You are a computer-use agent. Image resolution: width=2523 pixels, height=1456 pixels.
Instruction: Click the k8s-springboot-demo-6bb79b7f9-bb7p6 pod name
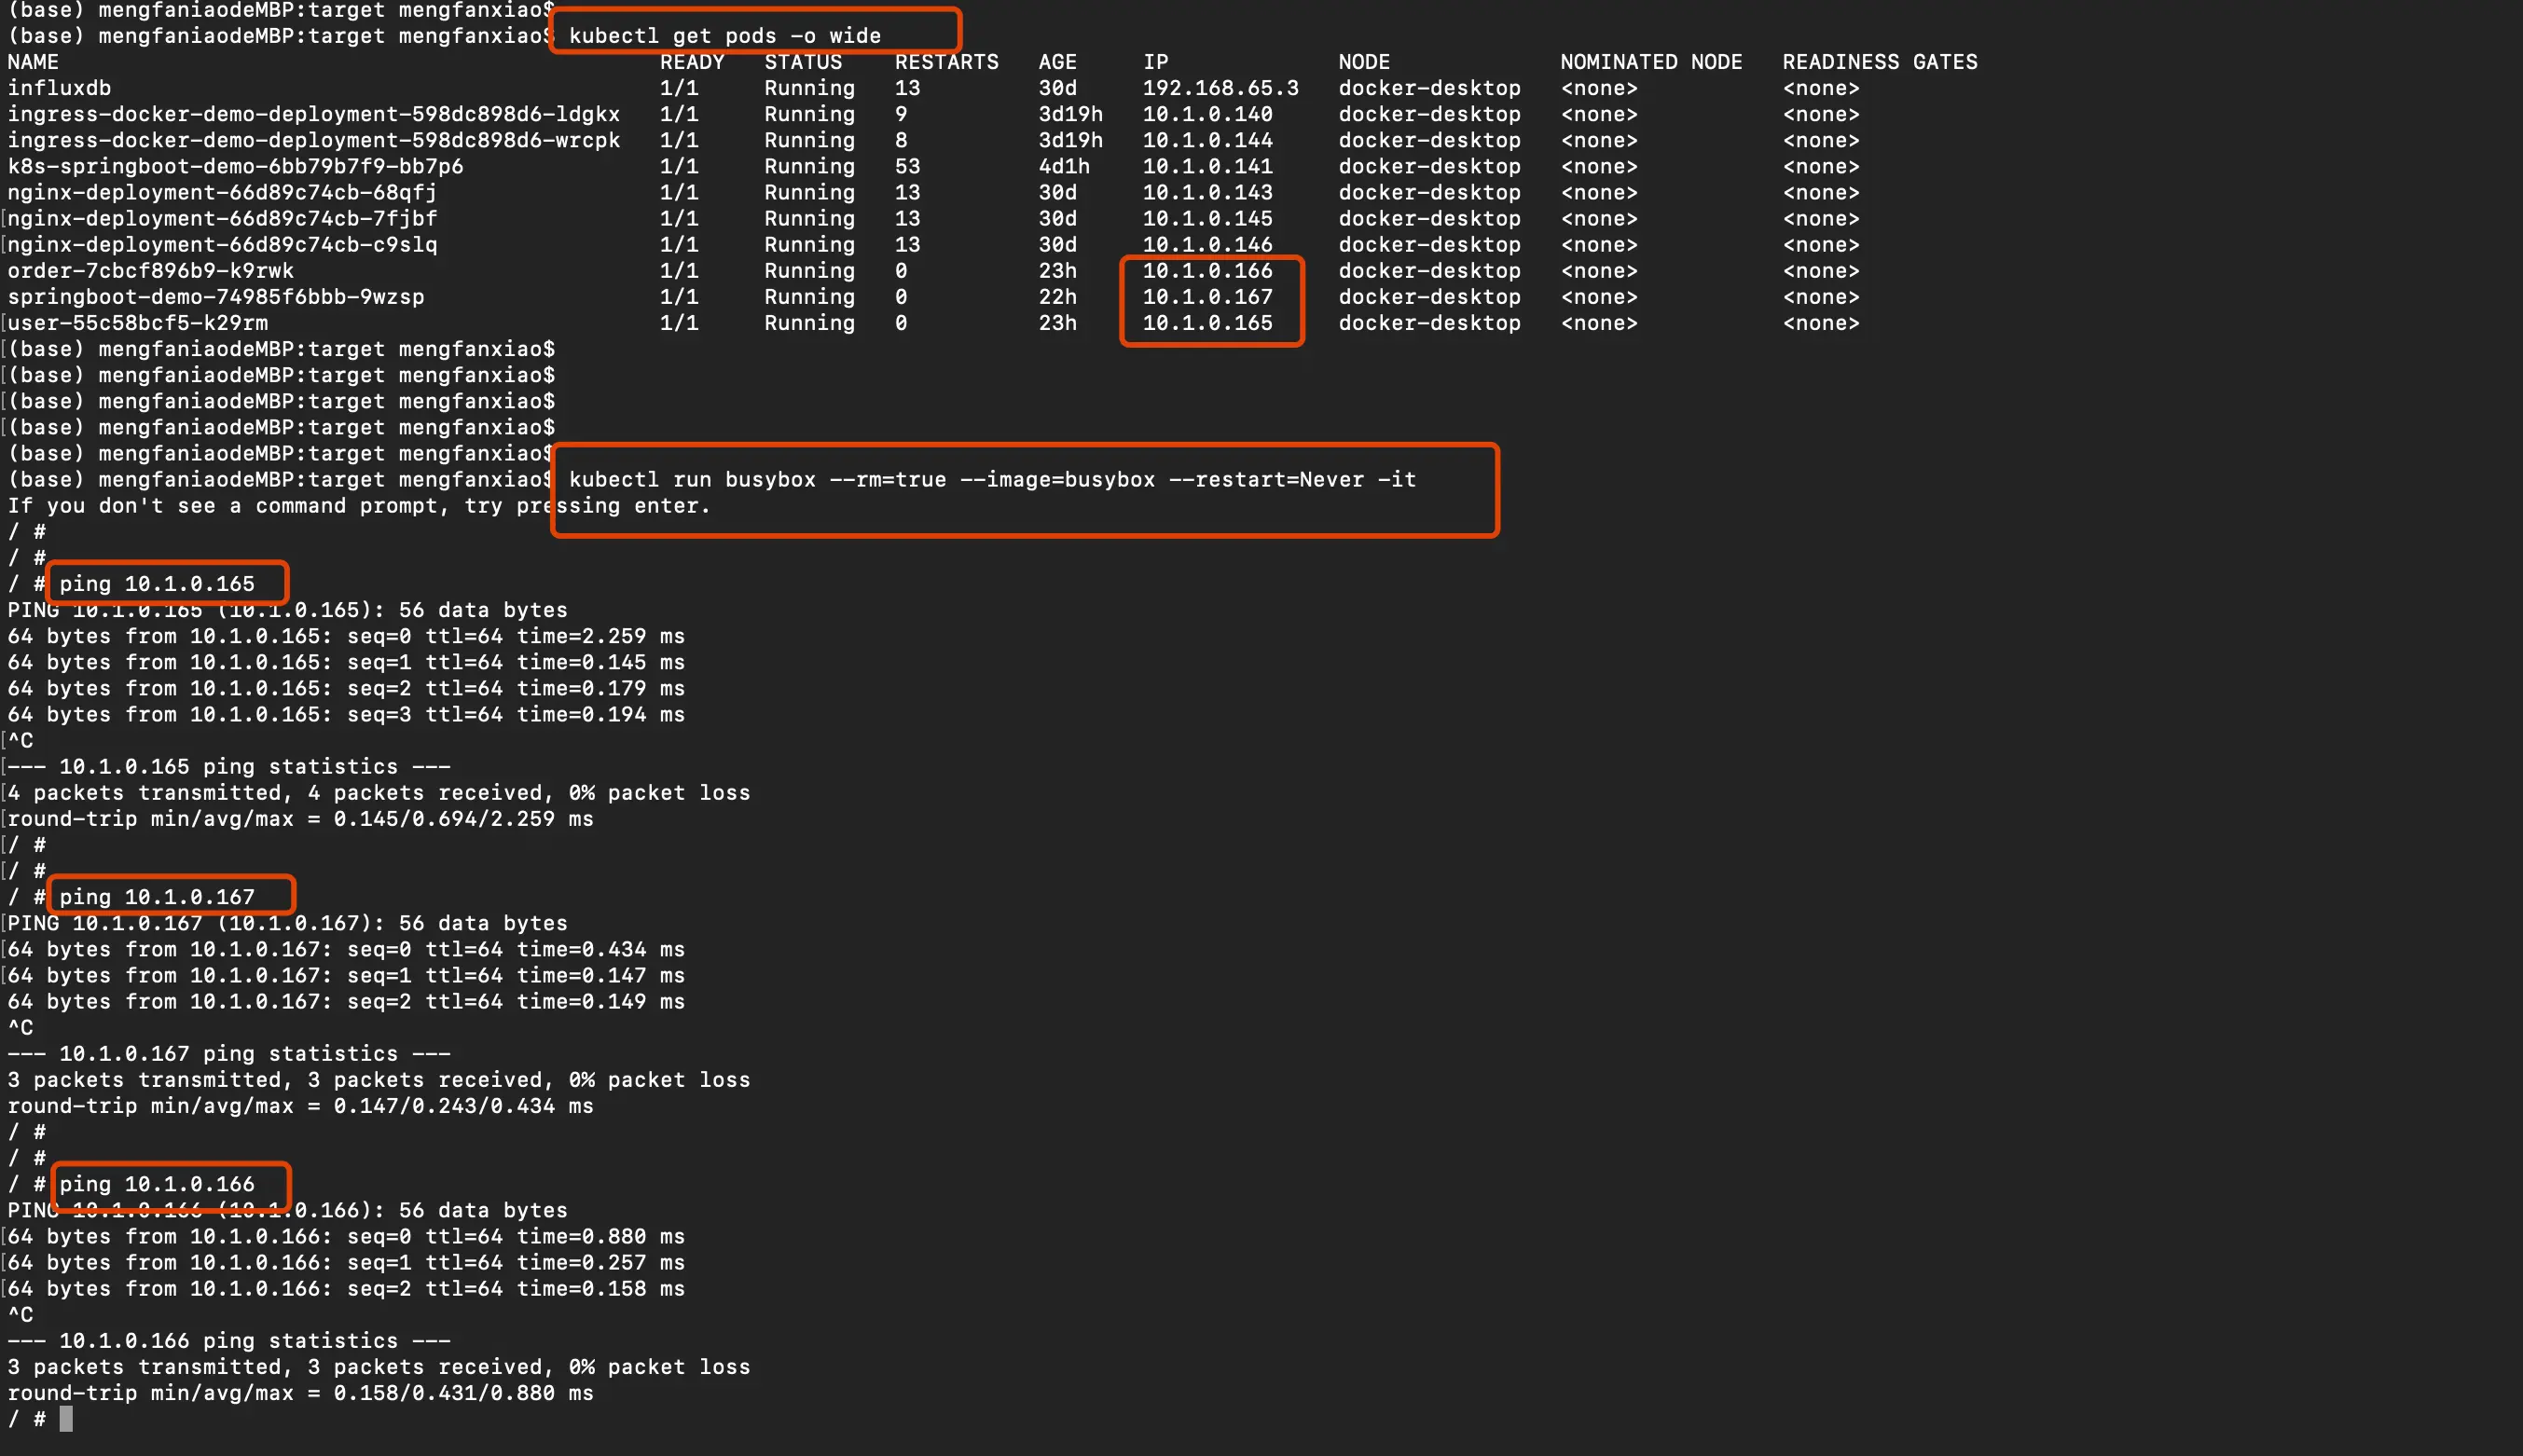coord(235,166)
